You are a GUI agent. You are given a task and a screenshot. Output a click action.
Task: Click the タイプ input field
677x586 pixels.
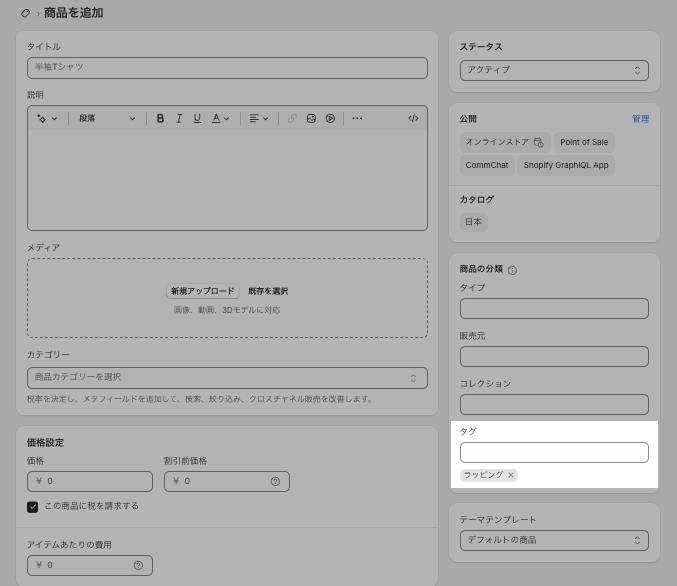[554, 308]
